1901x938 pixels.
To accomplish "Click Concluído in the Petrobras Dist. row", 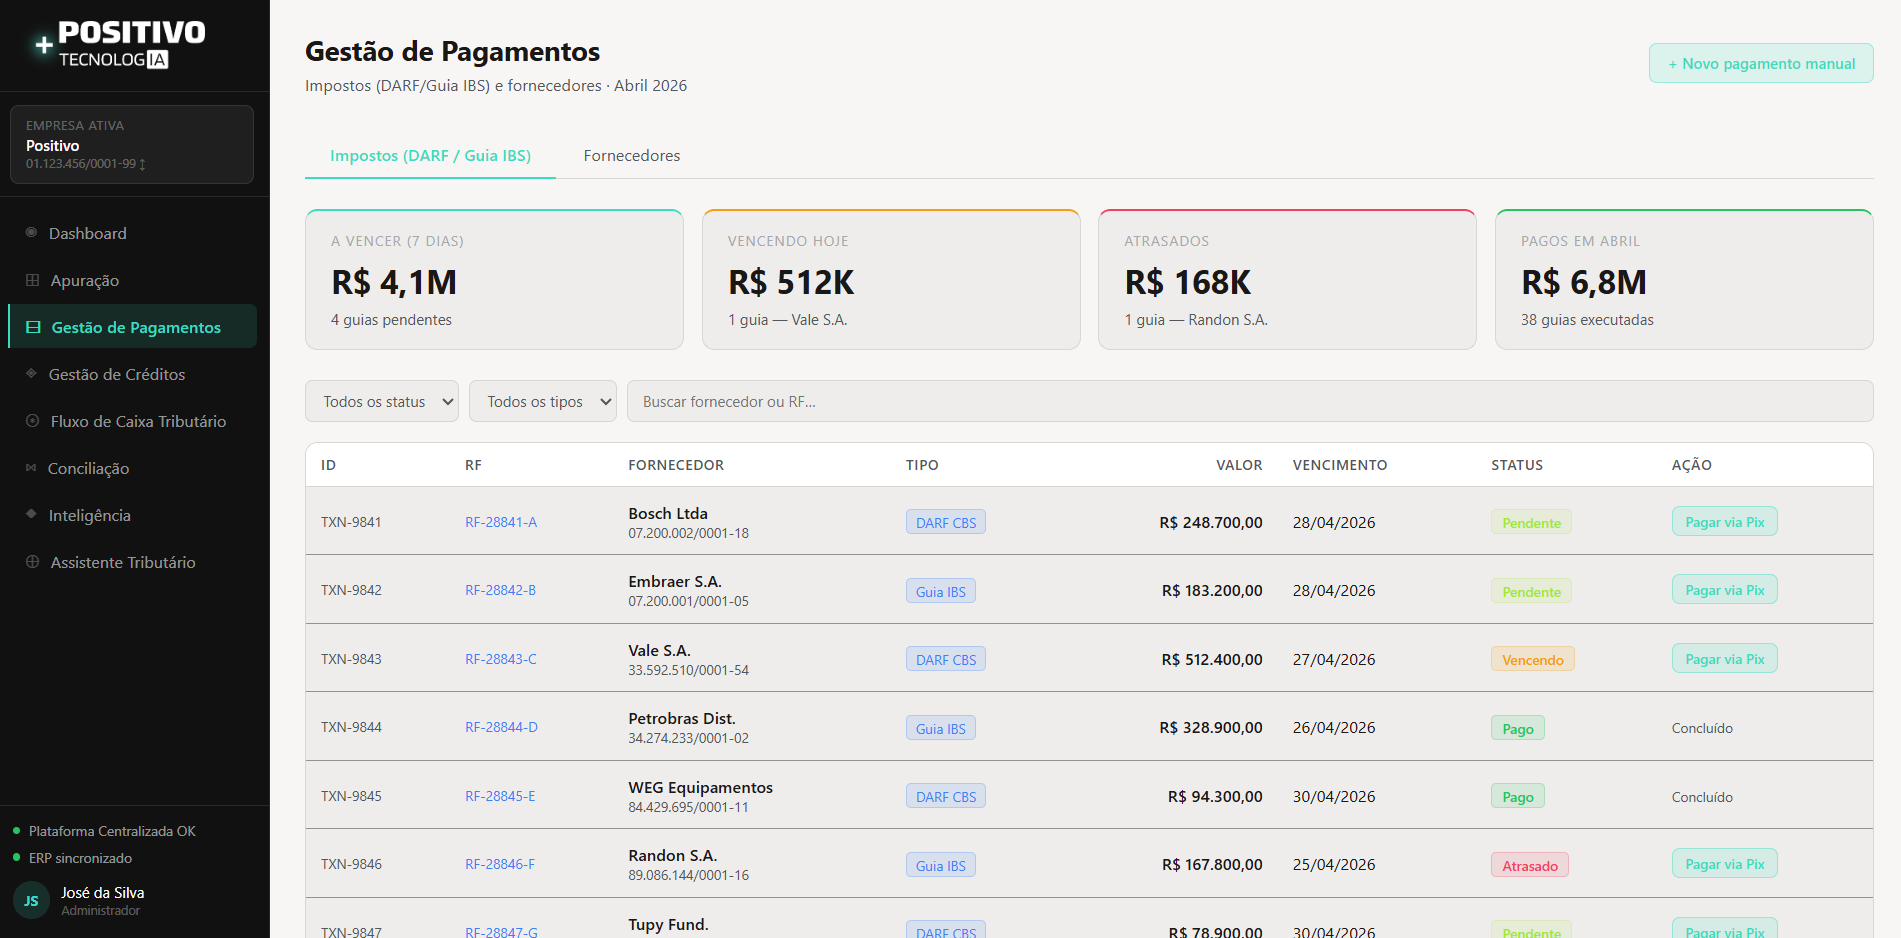I will (x=1702, y=728).
